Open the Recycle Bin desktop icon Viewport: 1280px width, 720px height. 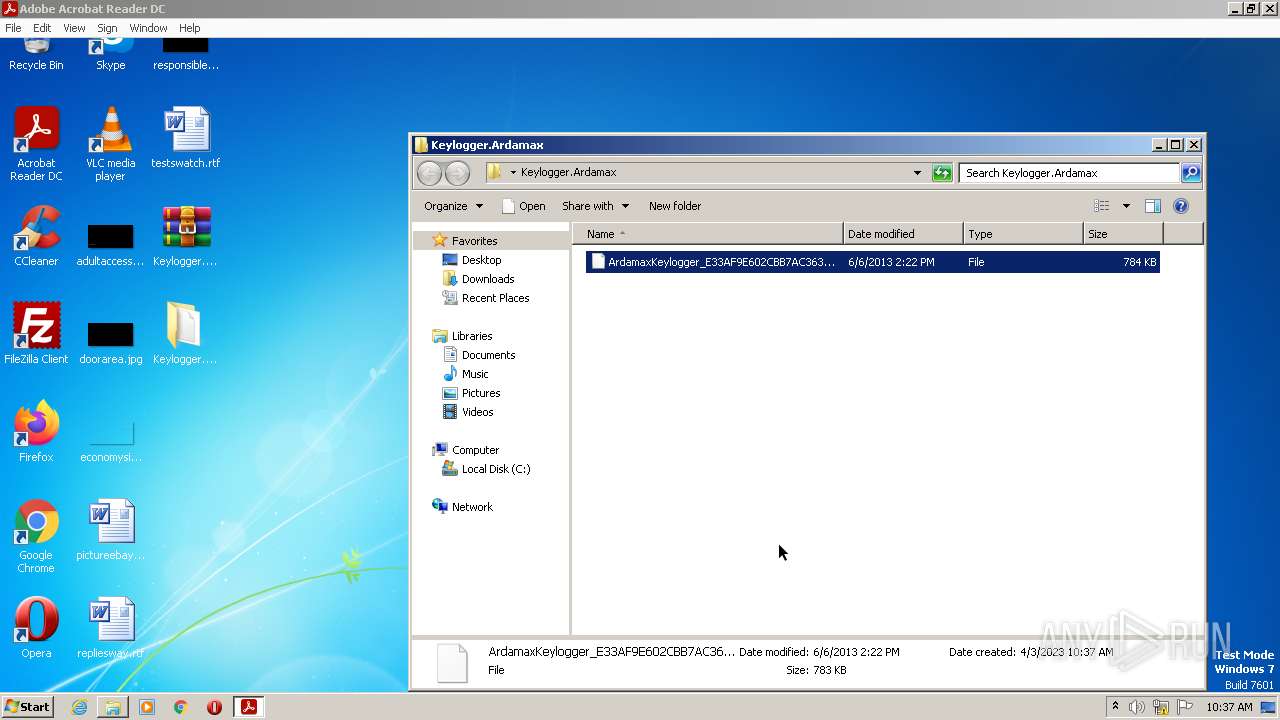pyautogui.click(x=36, y=55)
